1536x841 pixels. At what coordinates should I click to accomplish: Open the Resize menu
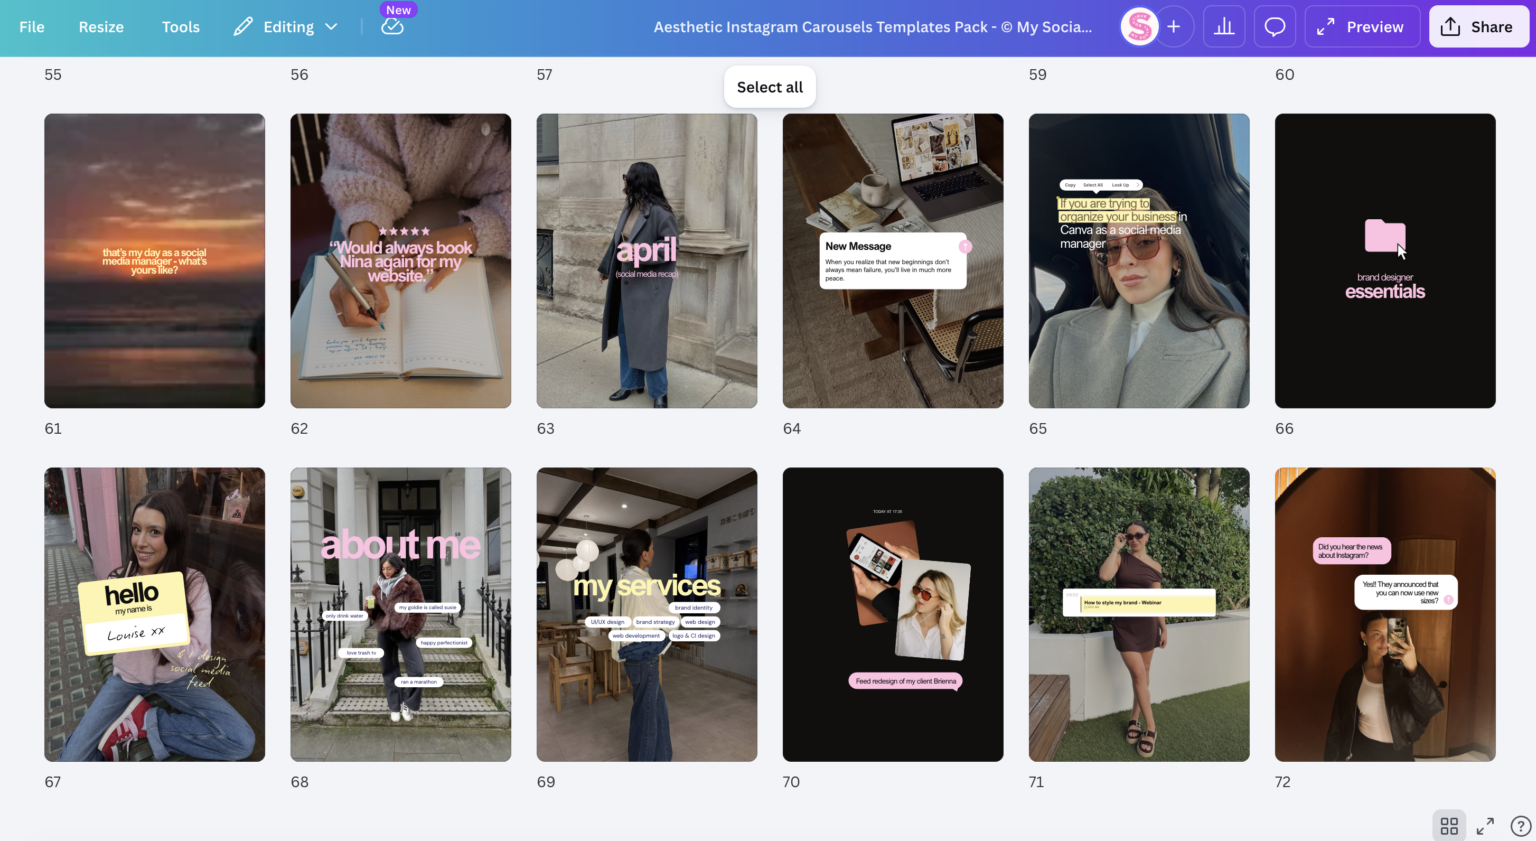click(x=101, y=26)
